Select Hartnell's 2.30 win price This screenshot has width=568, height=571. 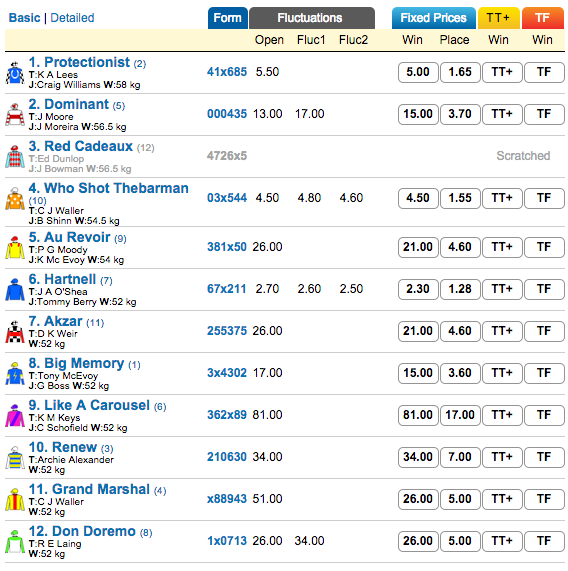coord(418,289)
